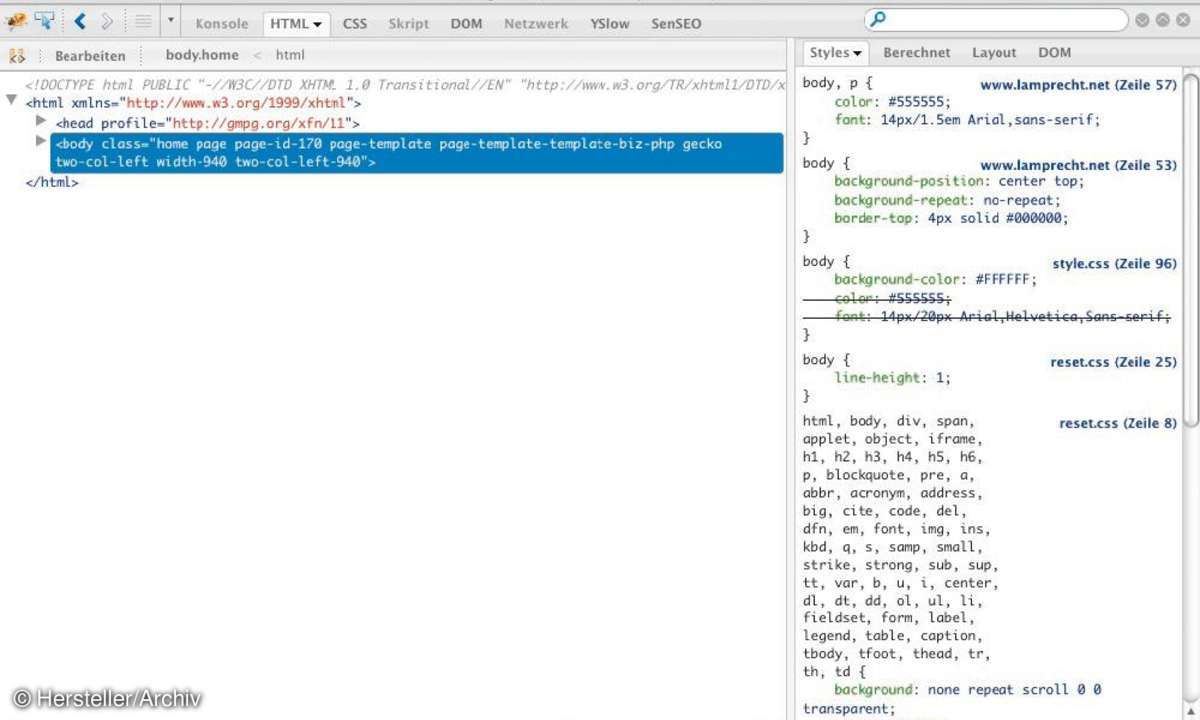
Task: Open www.lamprecht.net (Zeile 53) source link
Action: [1078, 165]
